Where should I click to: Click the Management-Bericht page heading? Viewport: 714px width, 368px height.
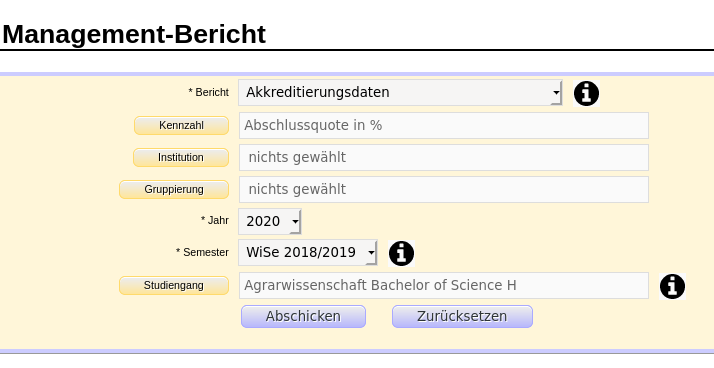click(134, 34)
